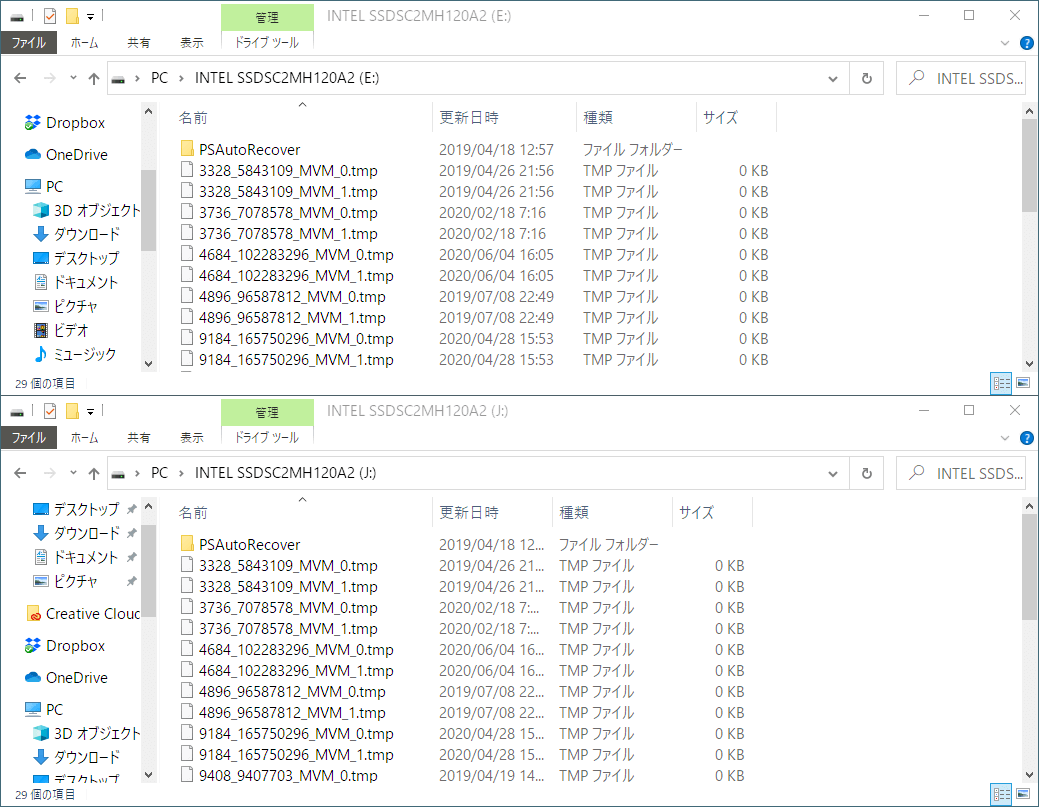Viewport: 1039px width, 807px height.
Task: Click Properties quick-access icon in J: window
Action: pyautogui.click(x=50, y=411)
